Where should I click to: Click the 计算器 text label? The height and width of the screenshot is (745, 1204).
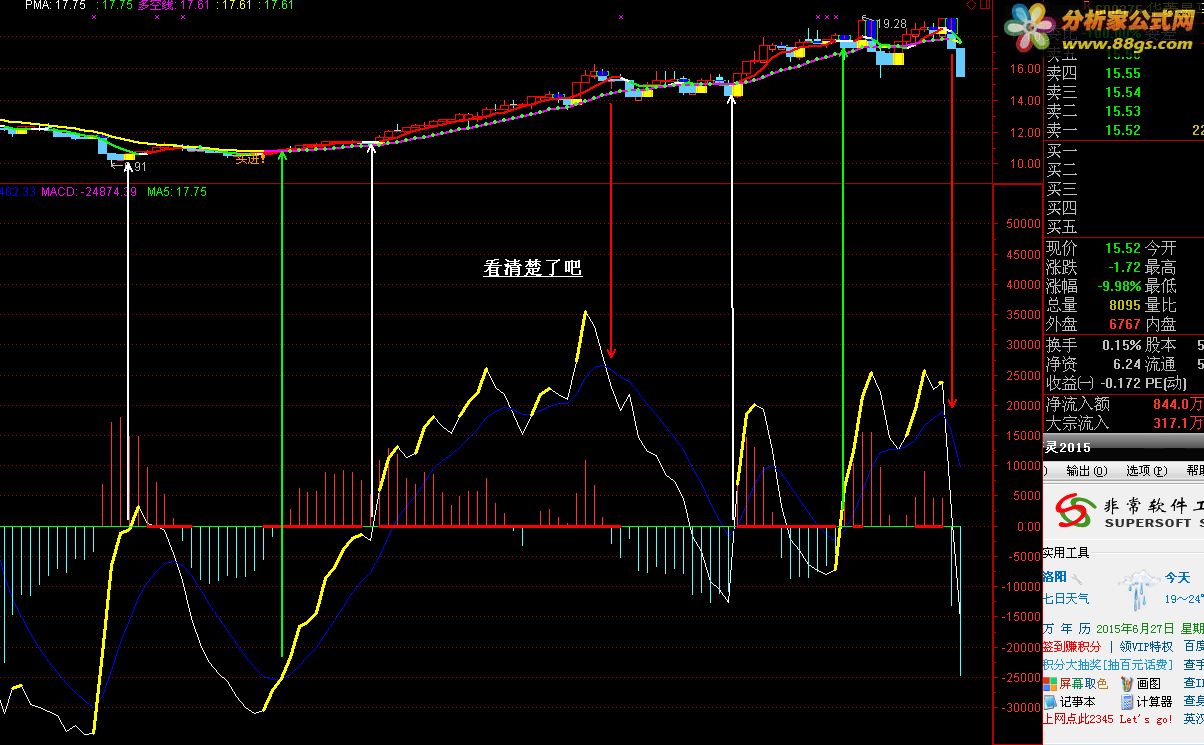(1154, 701)
